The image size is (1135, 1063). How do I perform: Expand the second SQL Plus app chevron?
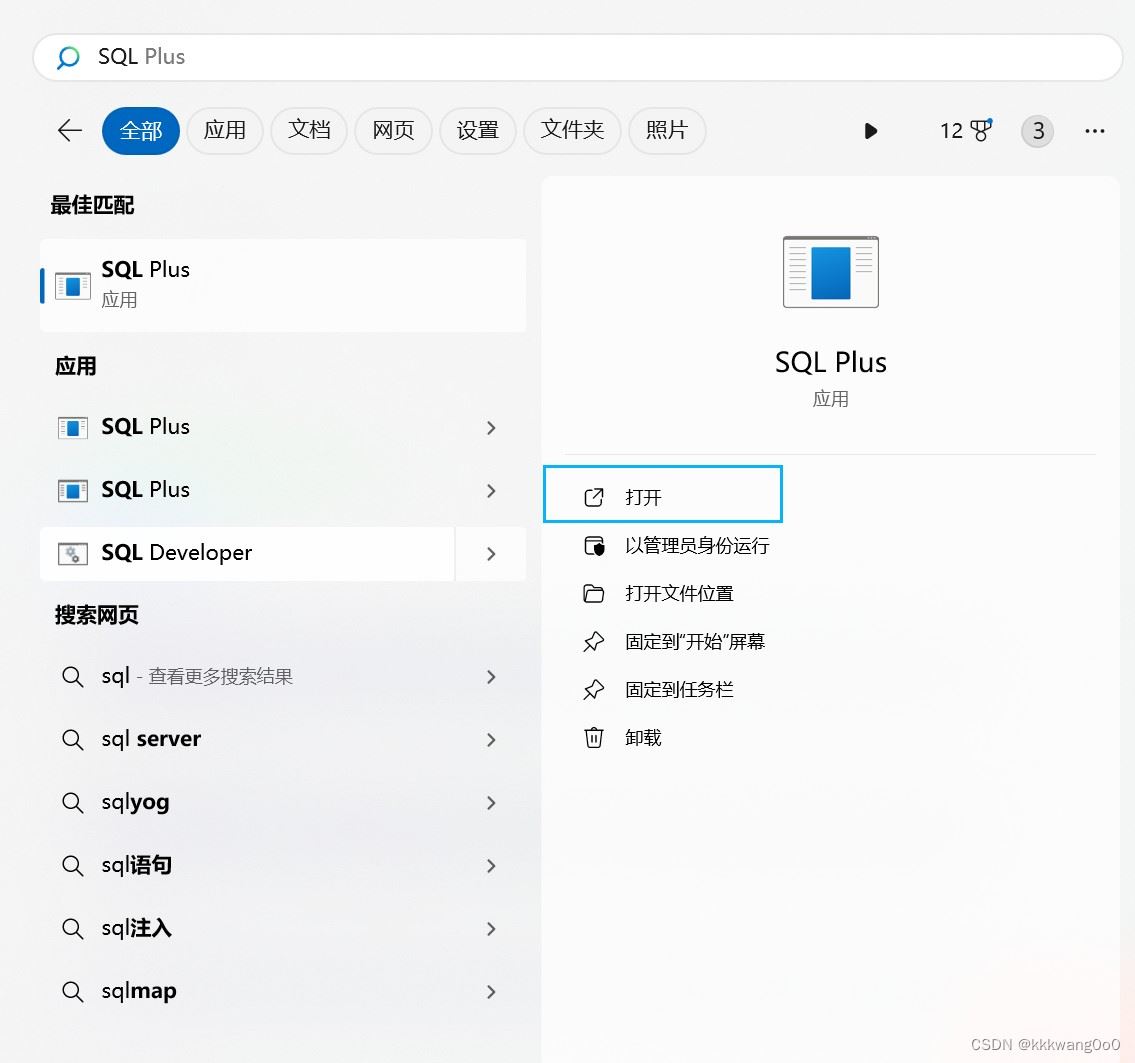point(491,491)
